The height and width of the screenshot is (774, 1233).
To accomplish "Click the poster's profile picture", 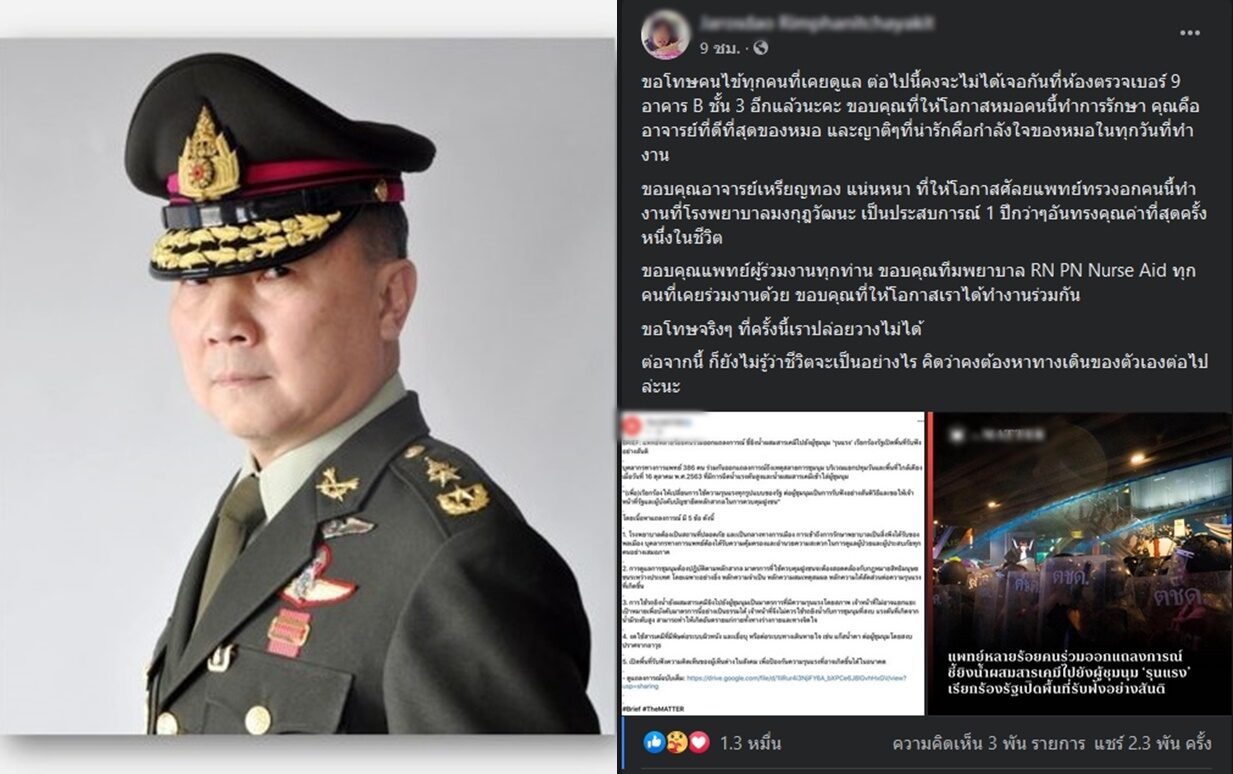I will (x=665, y=35).
